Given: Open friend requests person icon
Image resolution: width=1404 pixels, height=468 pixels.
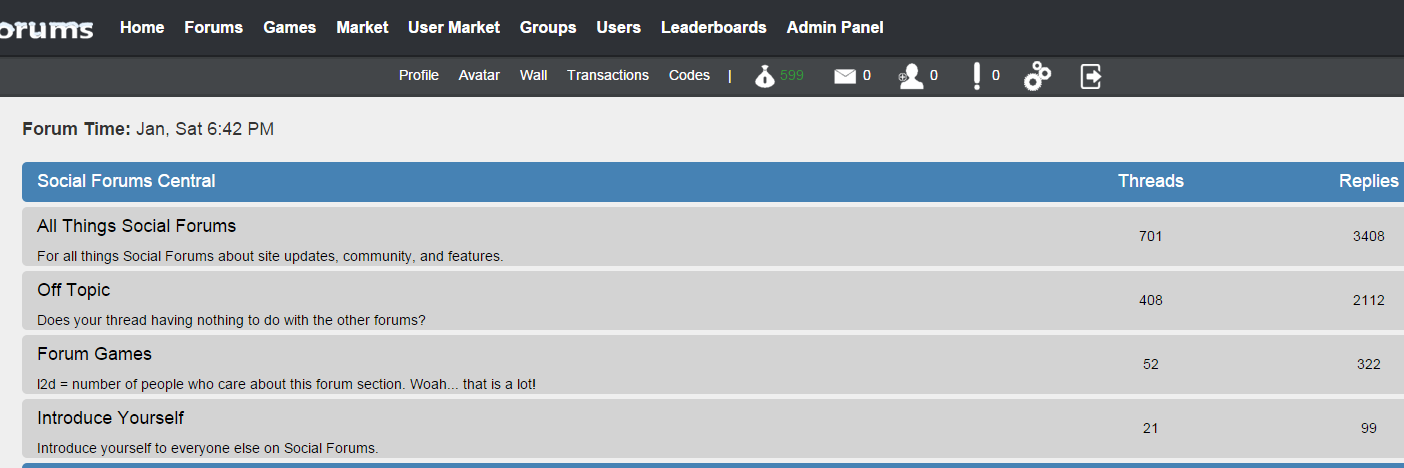Looking at the screenshot, I should pos(910,76).
